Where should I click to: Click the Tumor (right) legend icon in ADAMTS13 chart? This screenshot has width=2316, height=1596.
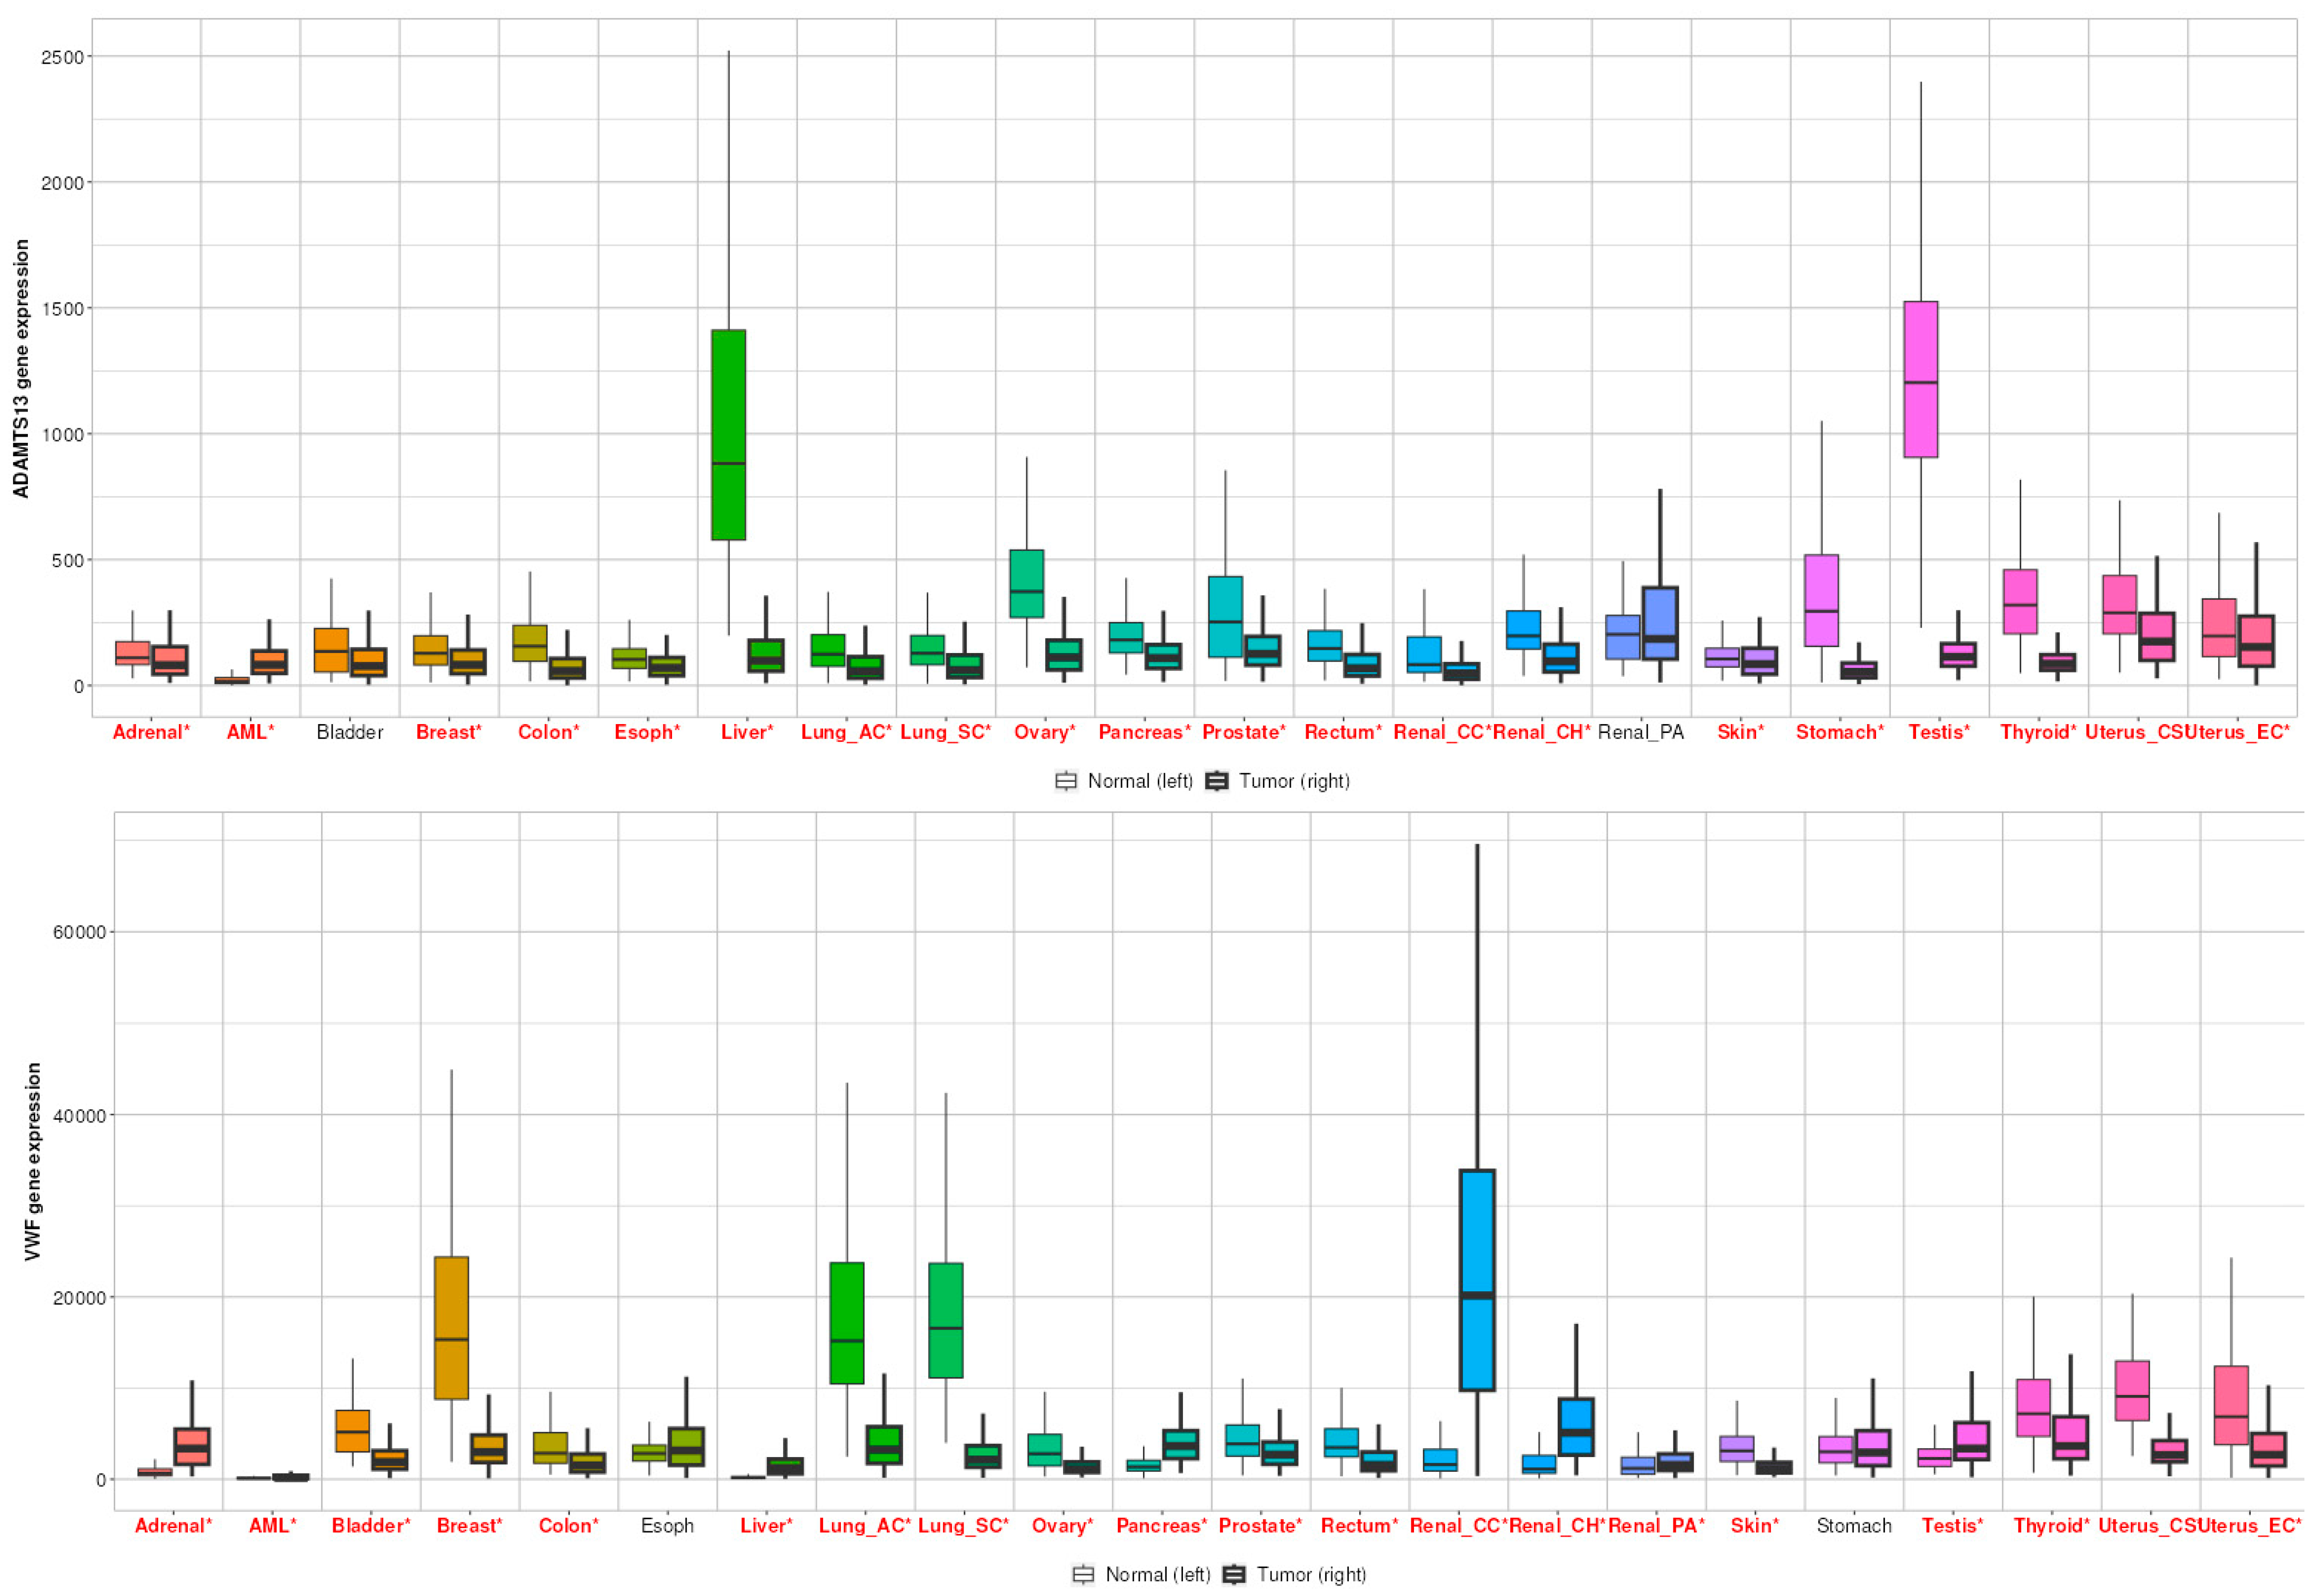(x=1217, y=781)
